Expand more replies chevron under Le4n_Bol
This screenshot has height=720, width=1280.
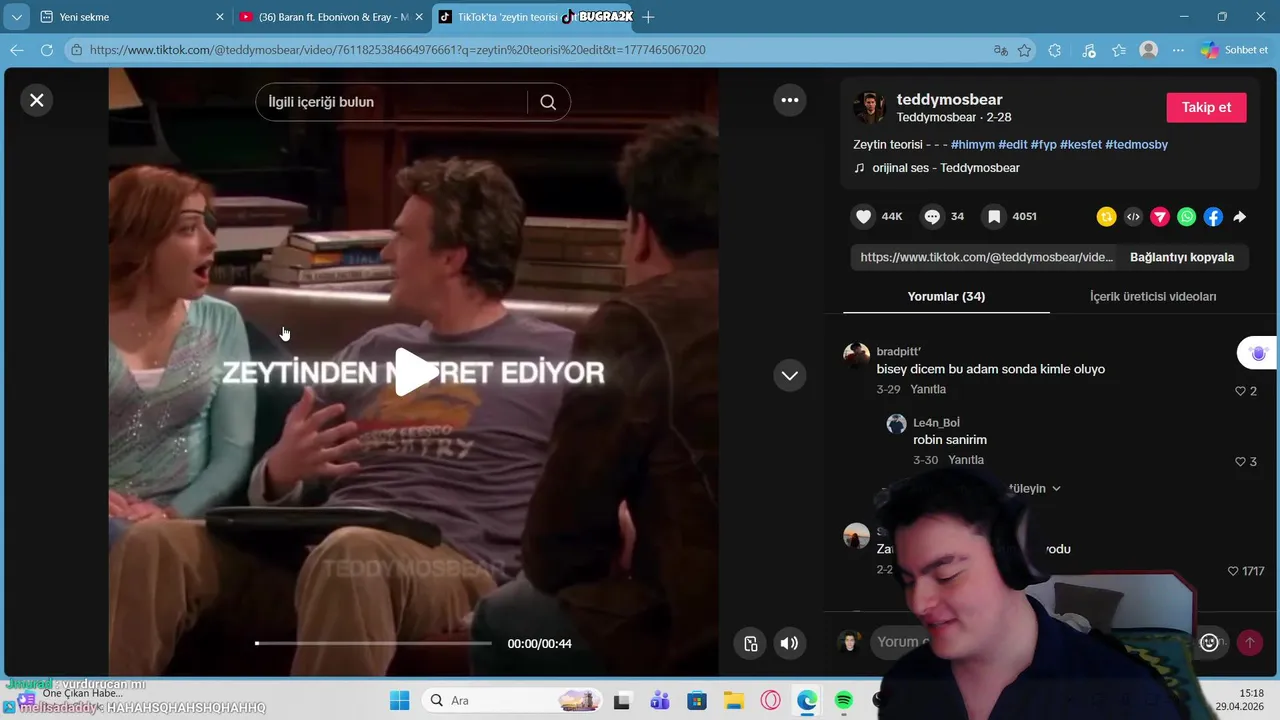point(1056,489)
